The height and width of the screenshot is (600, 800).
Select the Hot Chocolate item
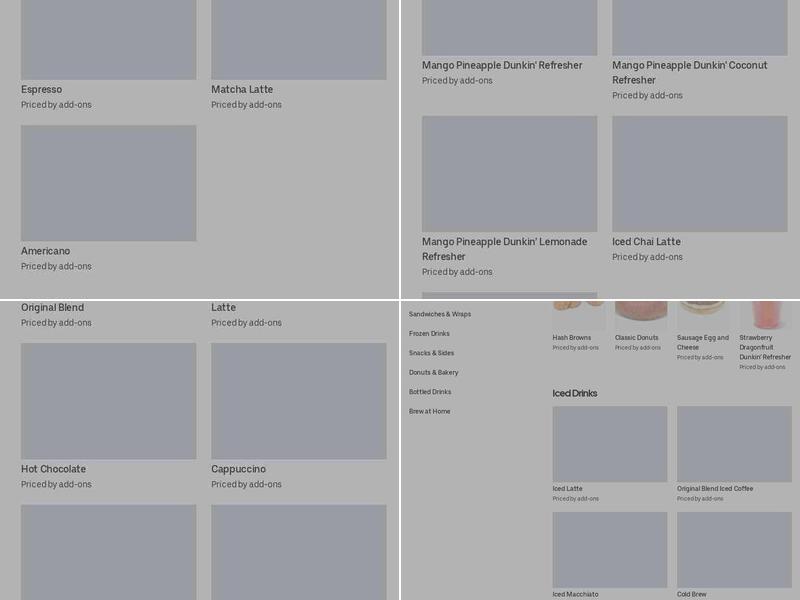108,401
